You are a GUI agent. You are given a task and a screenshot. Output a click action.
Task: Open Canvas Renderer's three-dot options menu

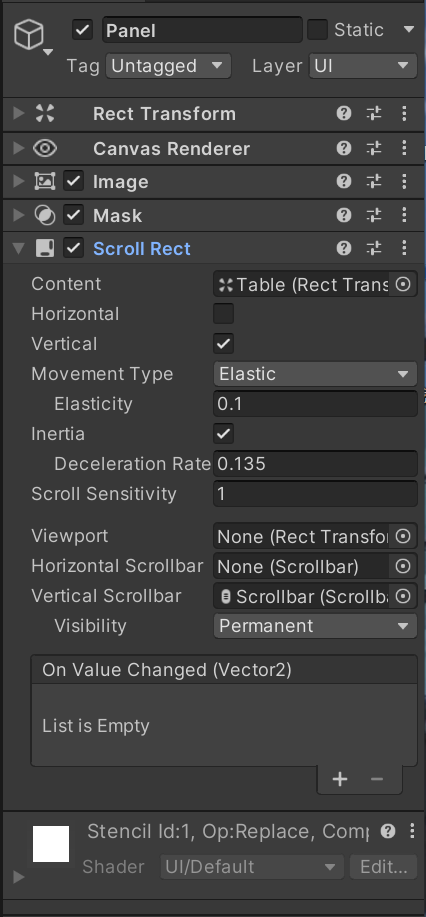[404, 148]
